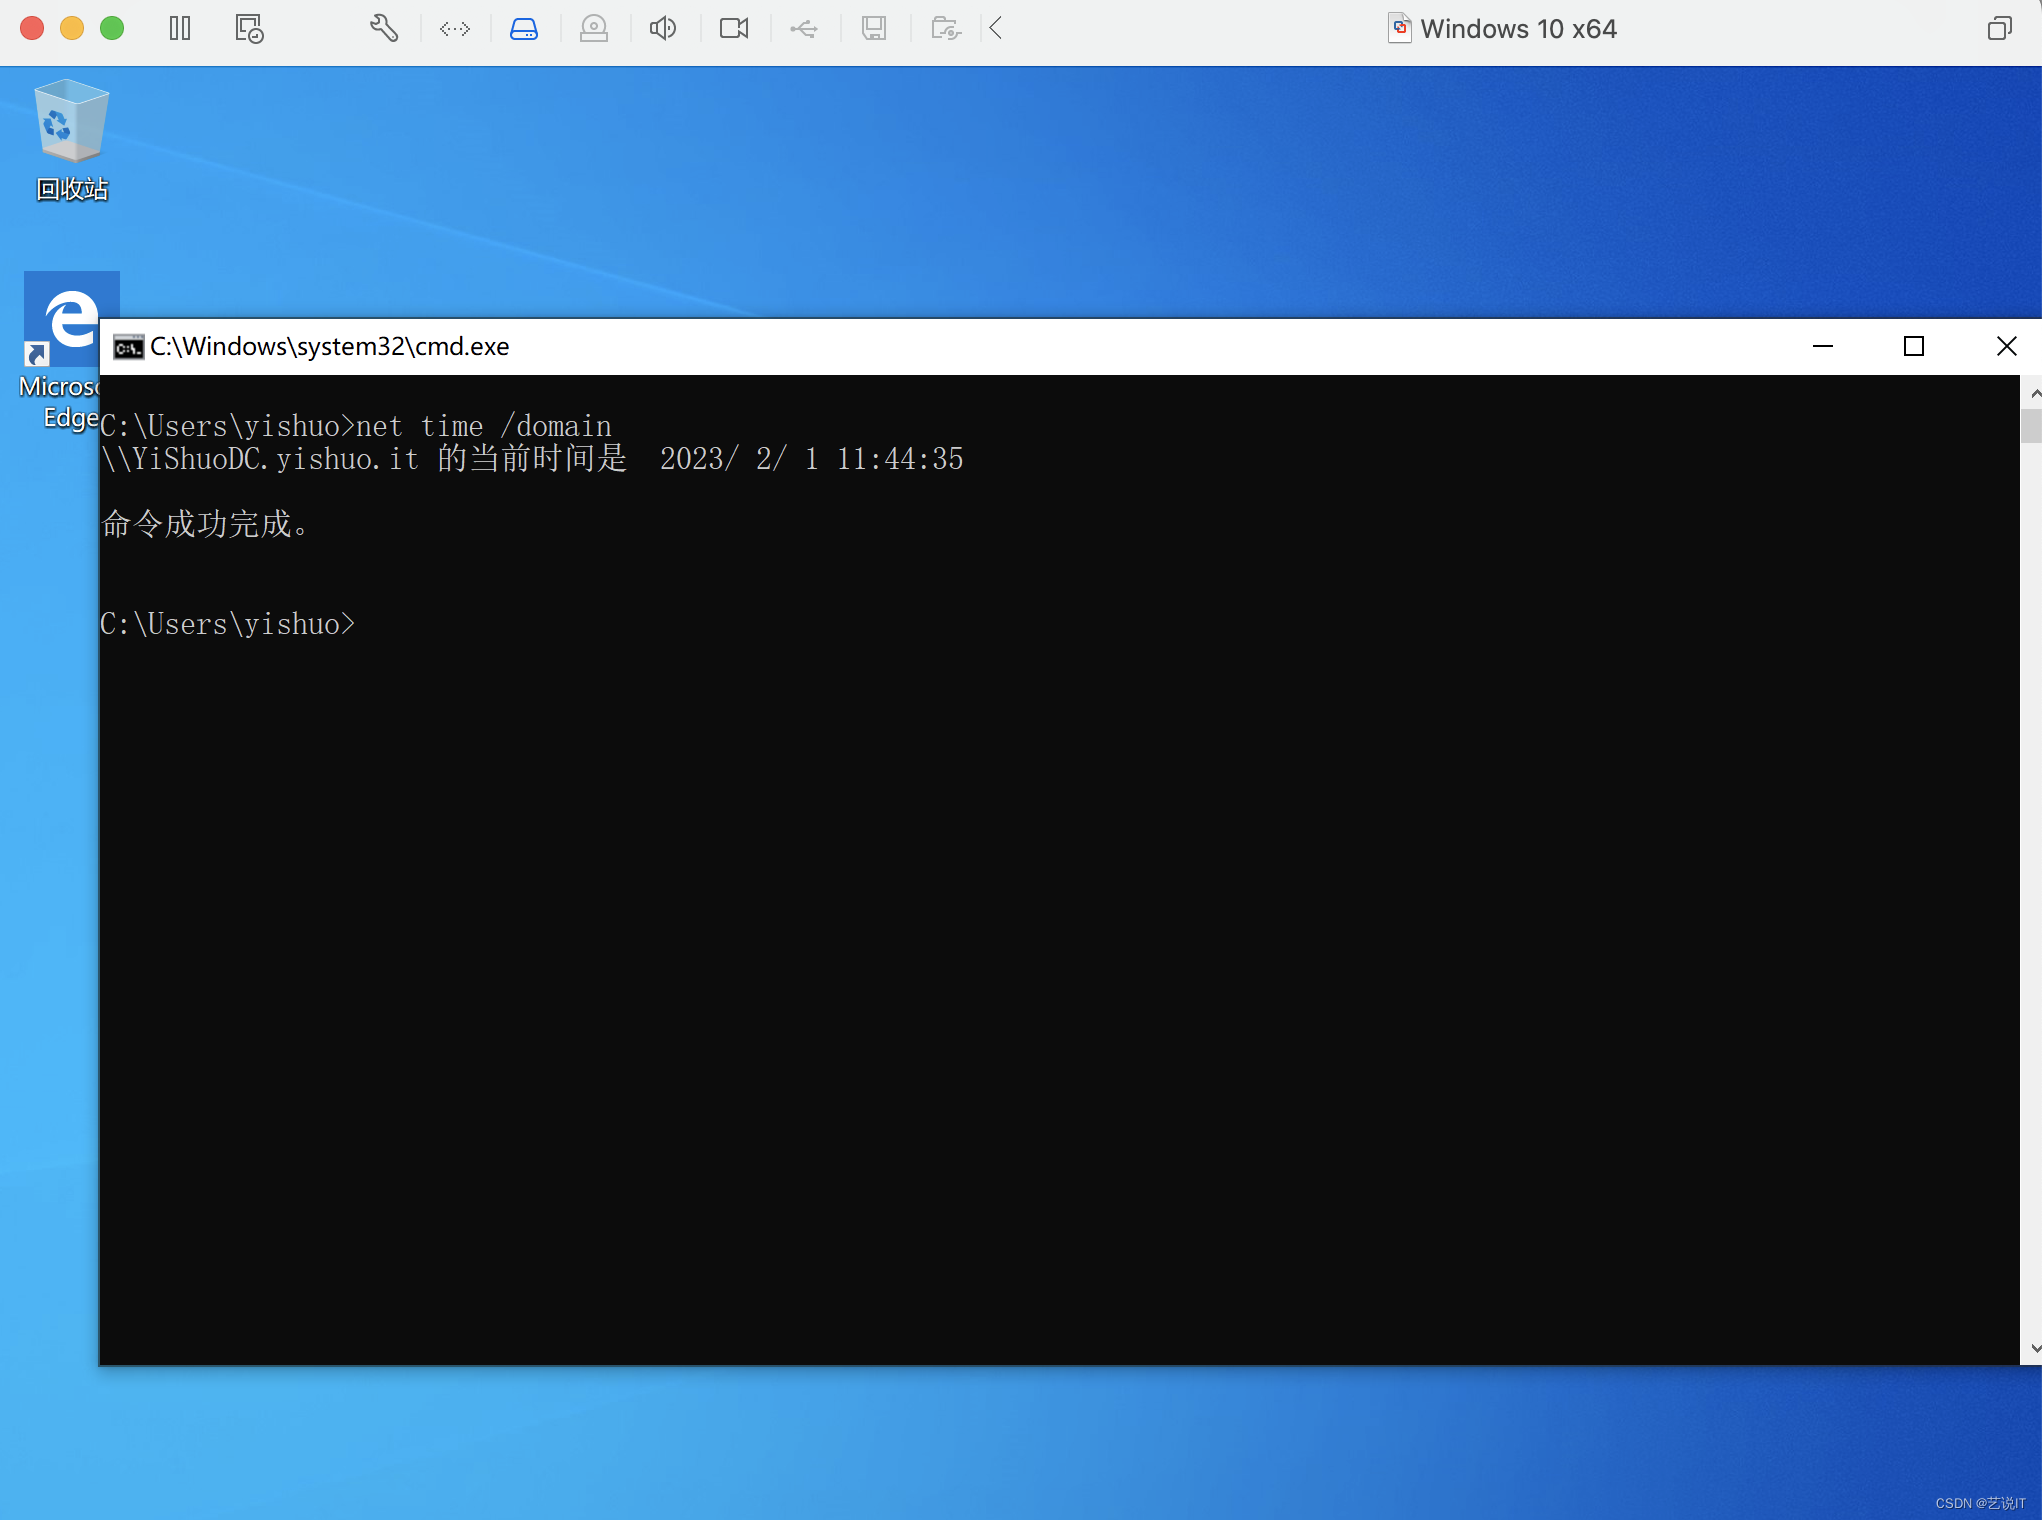Viewport: 2042px width, 1520px height.
Task: Select the Recycle Bin desktop icon
Action: click(x=72, y=140)
